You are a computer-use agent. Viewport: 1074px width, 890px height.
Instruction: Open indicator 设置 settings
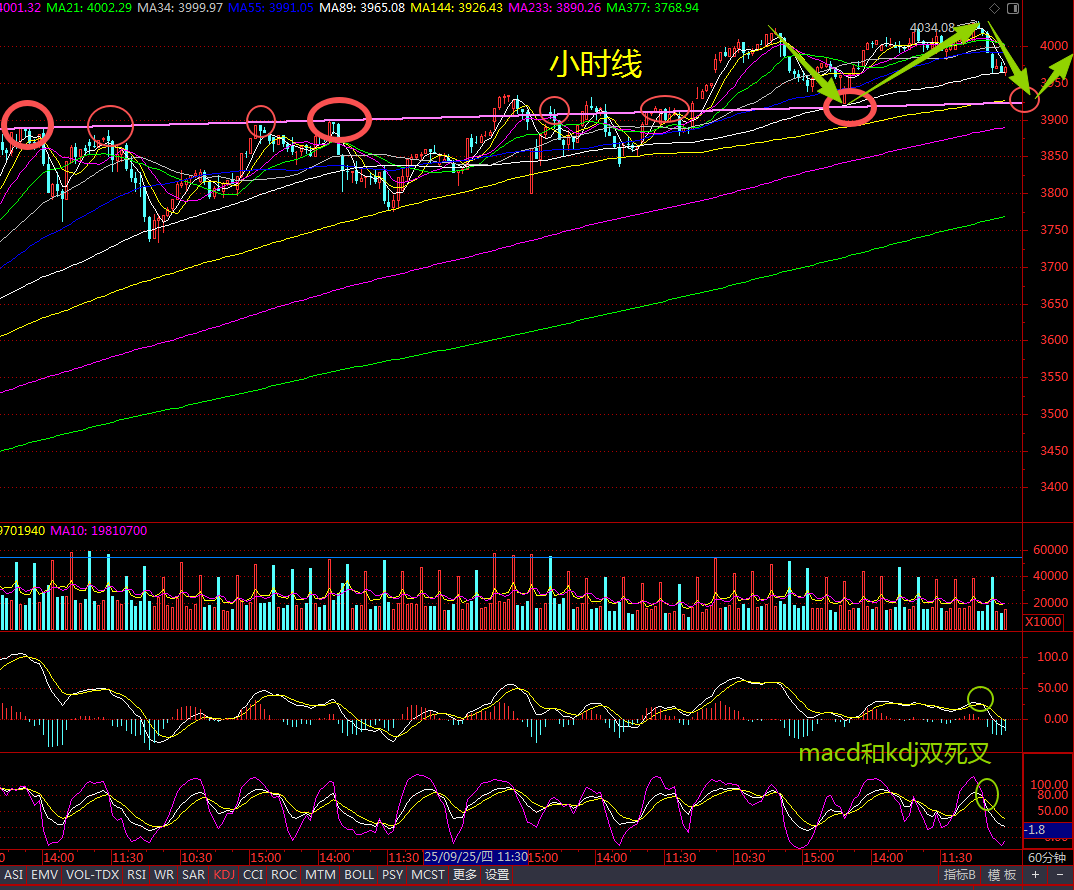coord(497,875)
